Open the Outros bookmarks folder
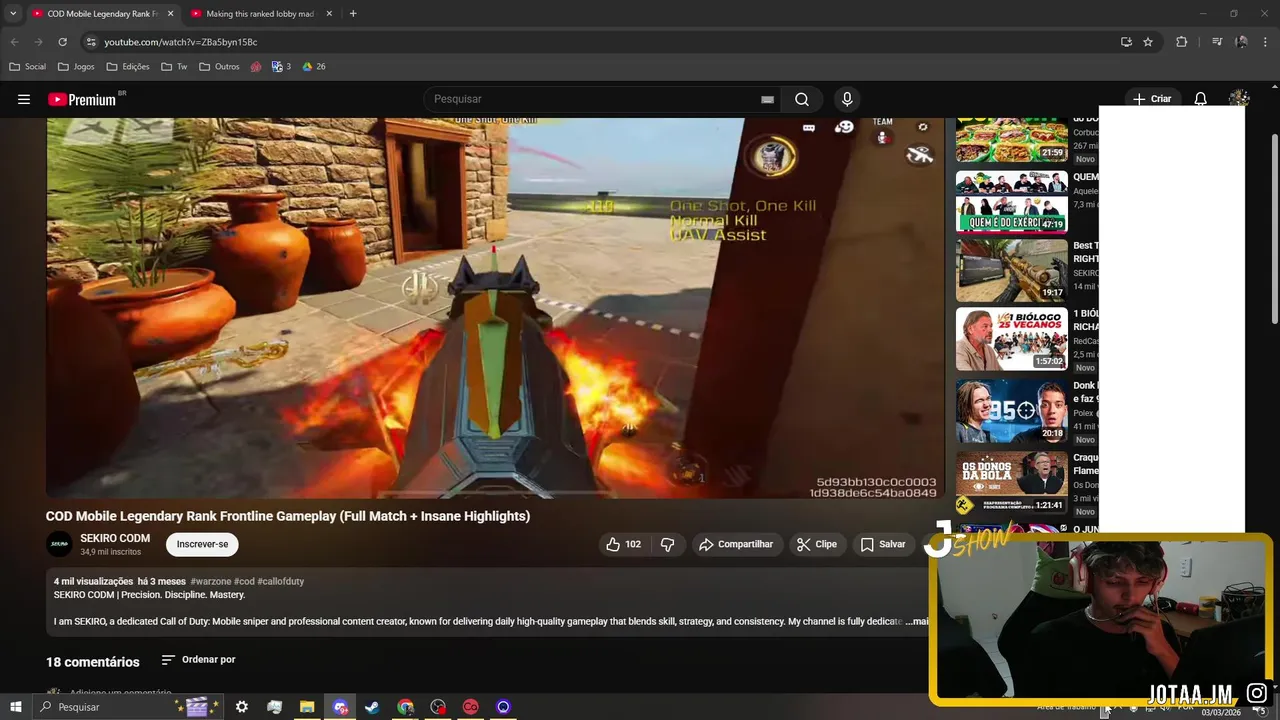The image size is (1280, 720). tap(219, 67)
